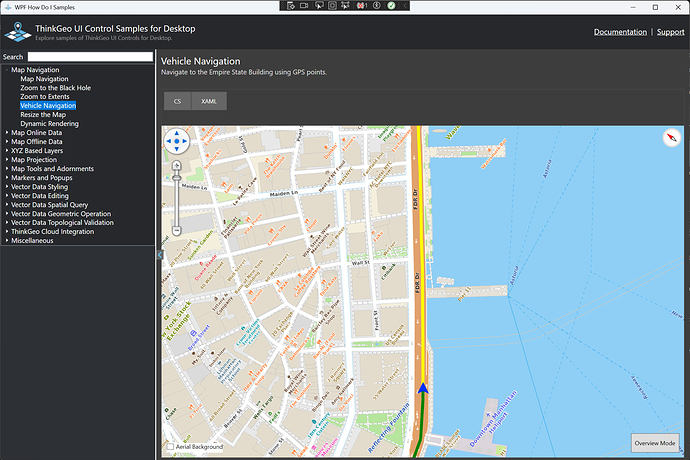Switch to the XAML tab
The width and height of the screenshot is (690, 460).
(209, 101)
